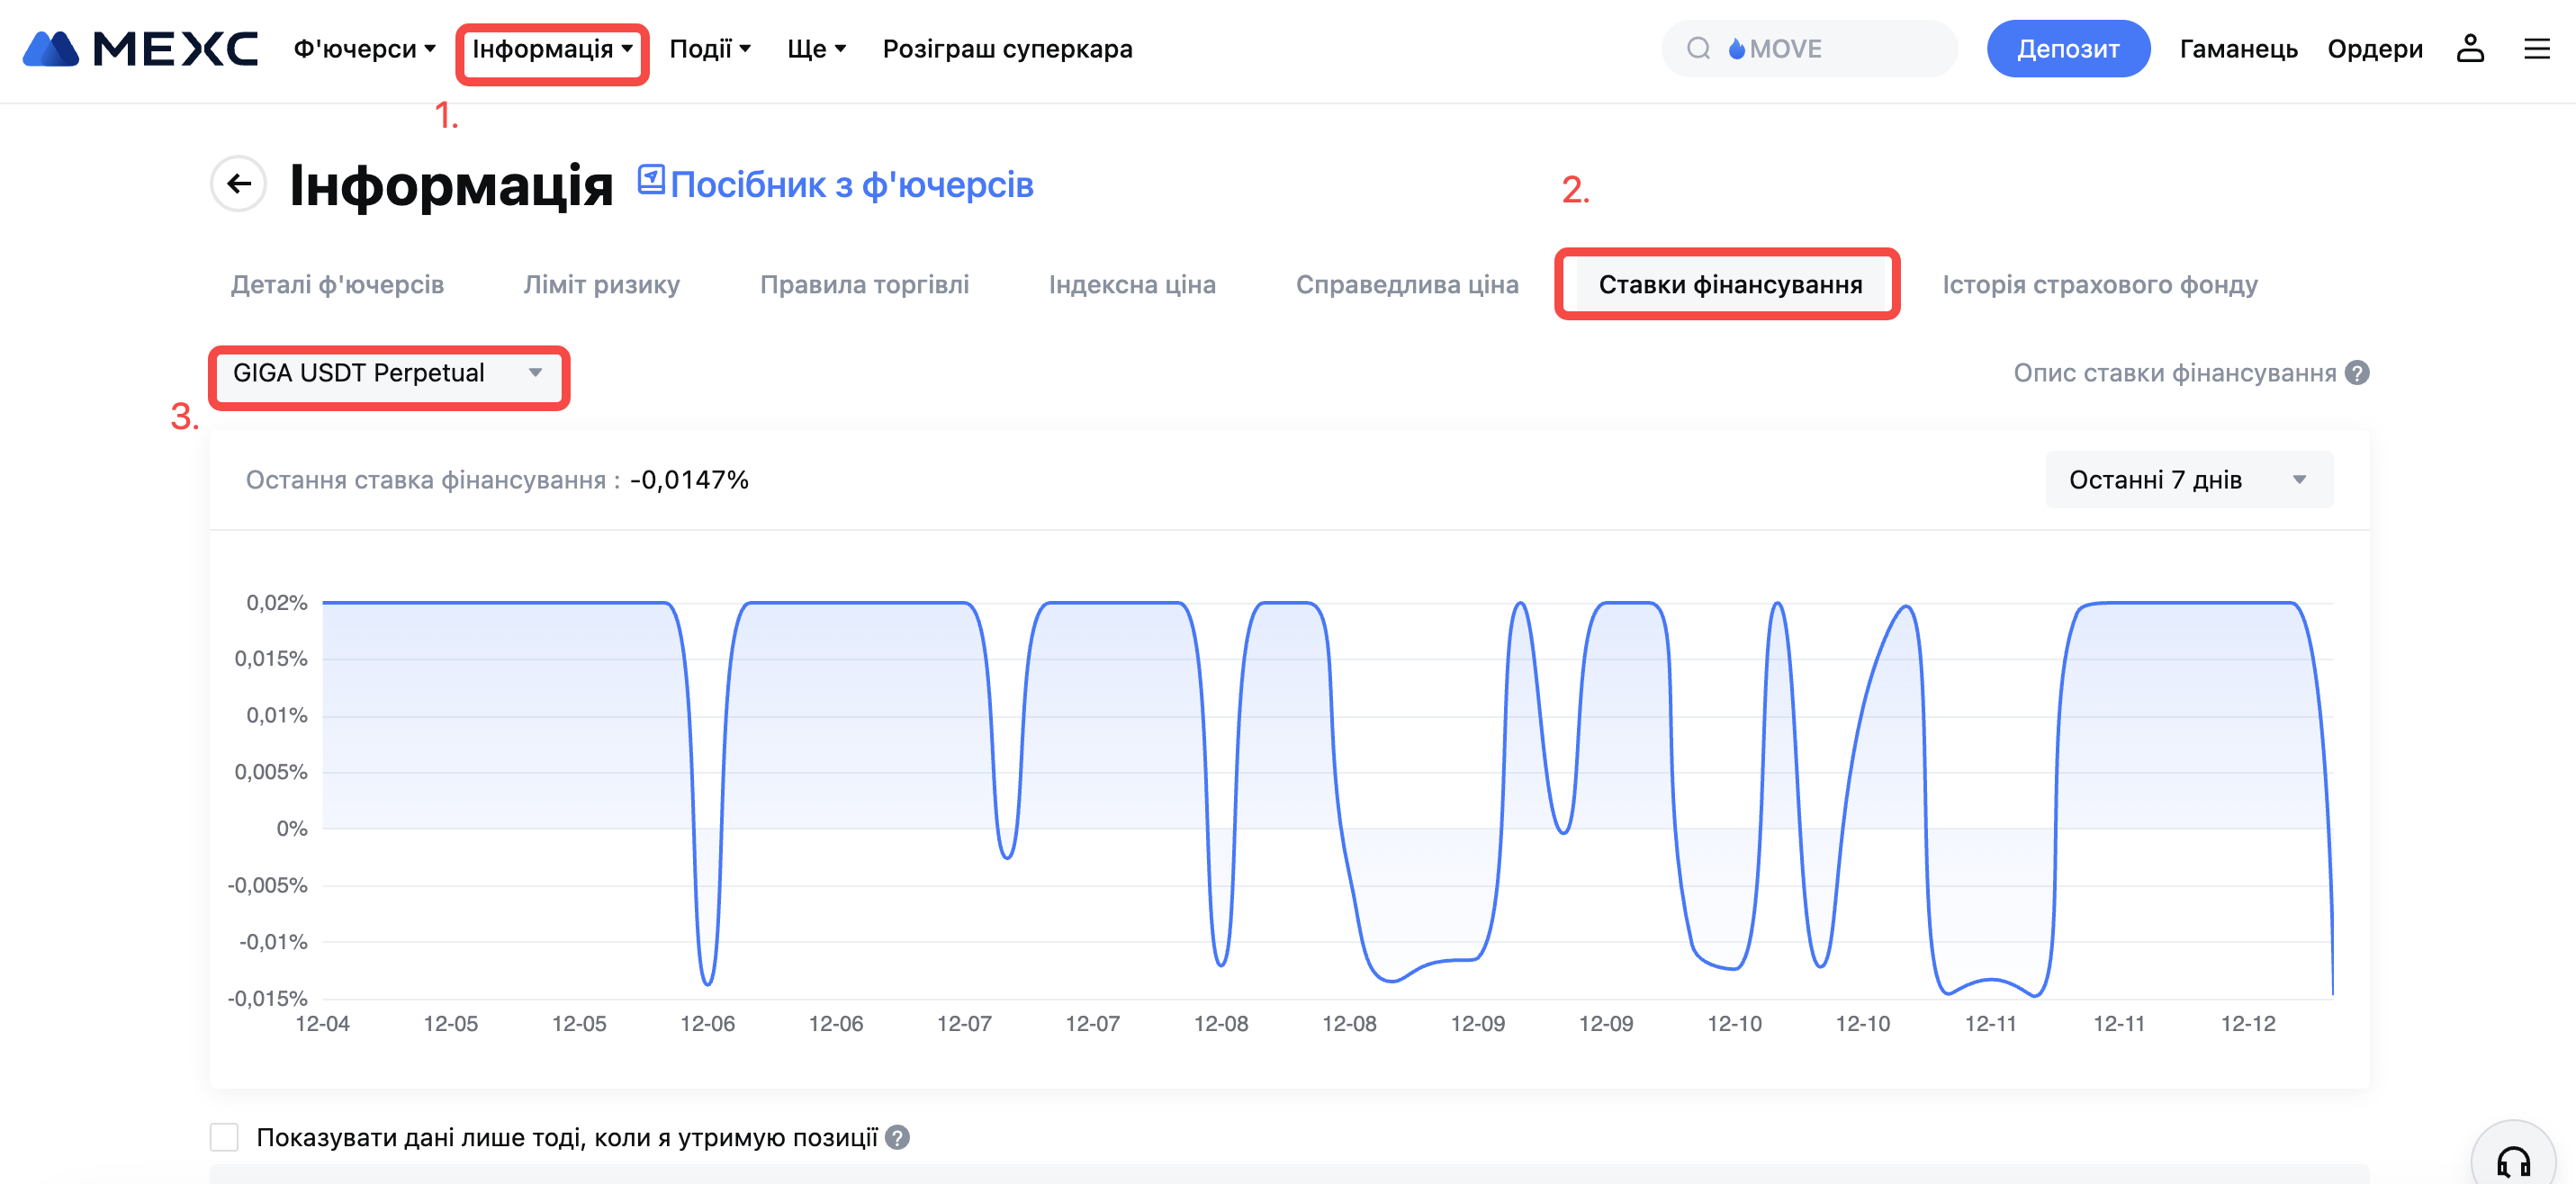Click the search magnifier icon
The width and height of the screenshot is (2576, 1184).
1698,48
